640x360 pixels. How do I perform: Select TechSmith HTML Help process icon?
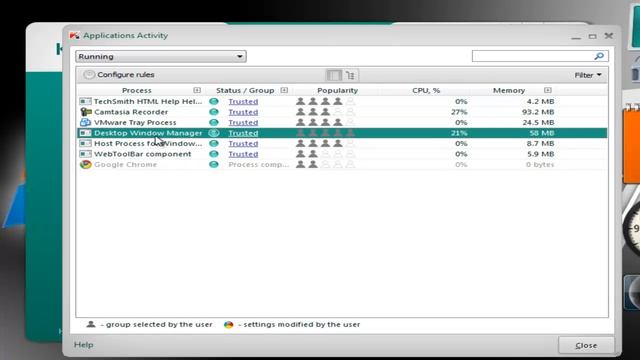(x=85, y=101)
